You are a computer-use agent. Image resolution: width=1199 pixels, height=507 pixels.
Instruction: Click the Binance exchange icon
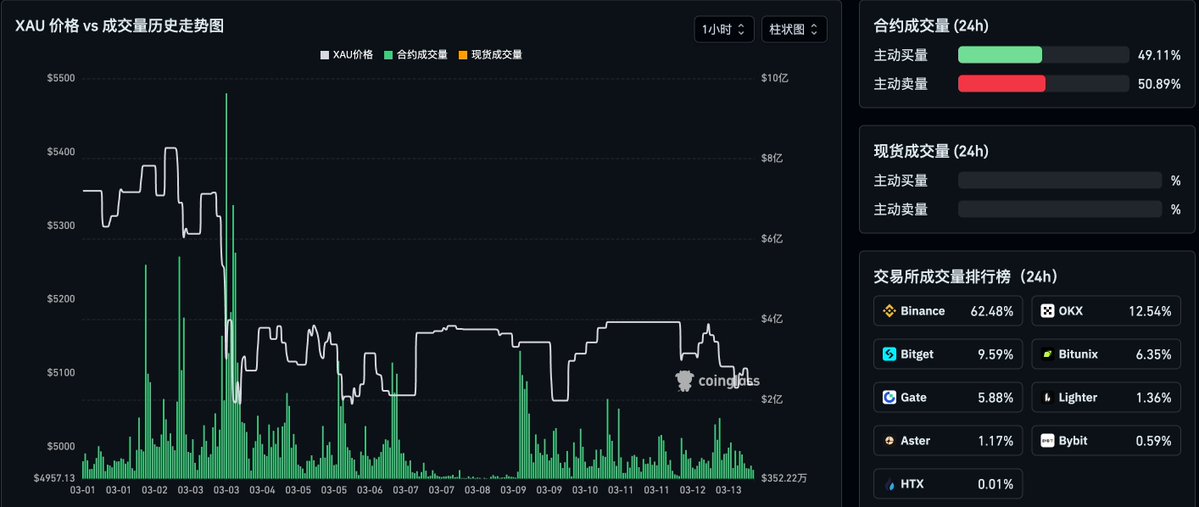click(x=889, y=311)
